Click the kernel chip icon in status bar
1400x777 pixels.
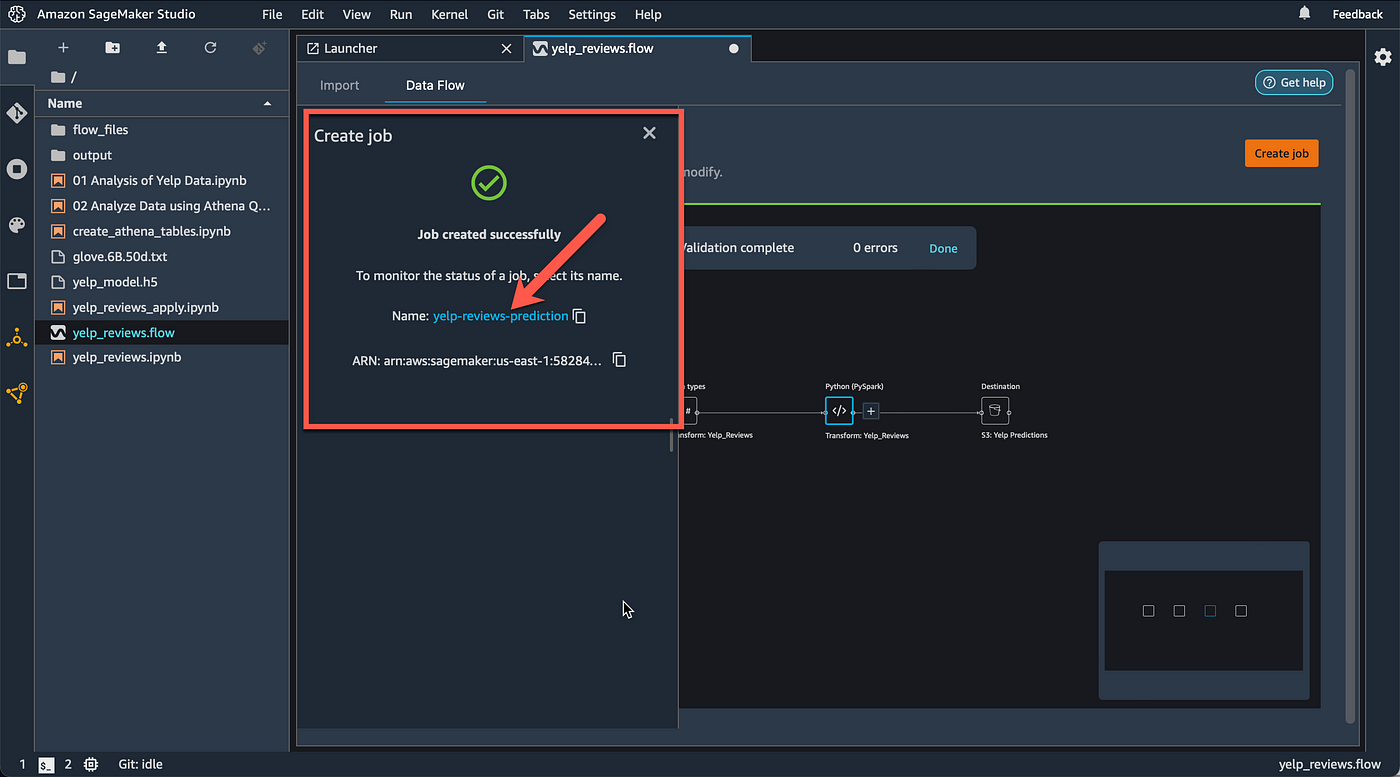[91, 764]
